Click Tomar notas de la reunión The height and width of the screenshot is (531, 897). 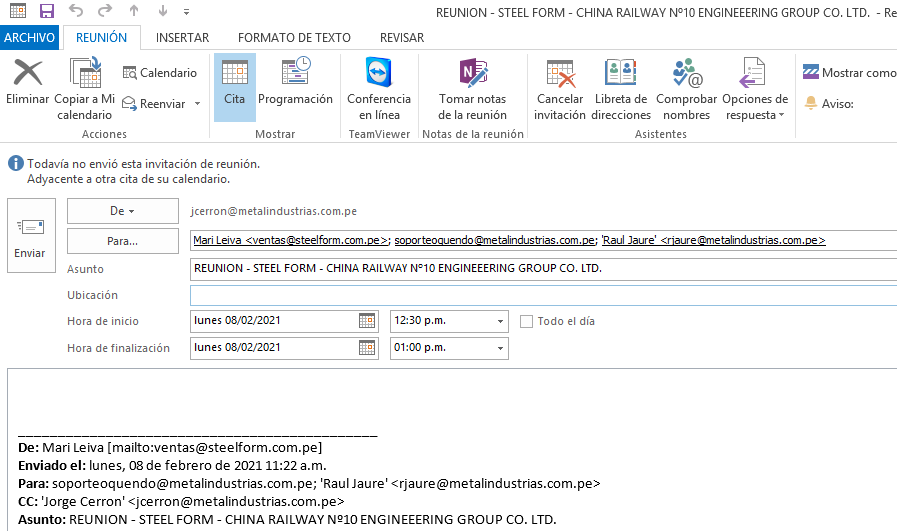[473, 89]
